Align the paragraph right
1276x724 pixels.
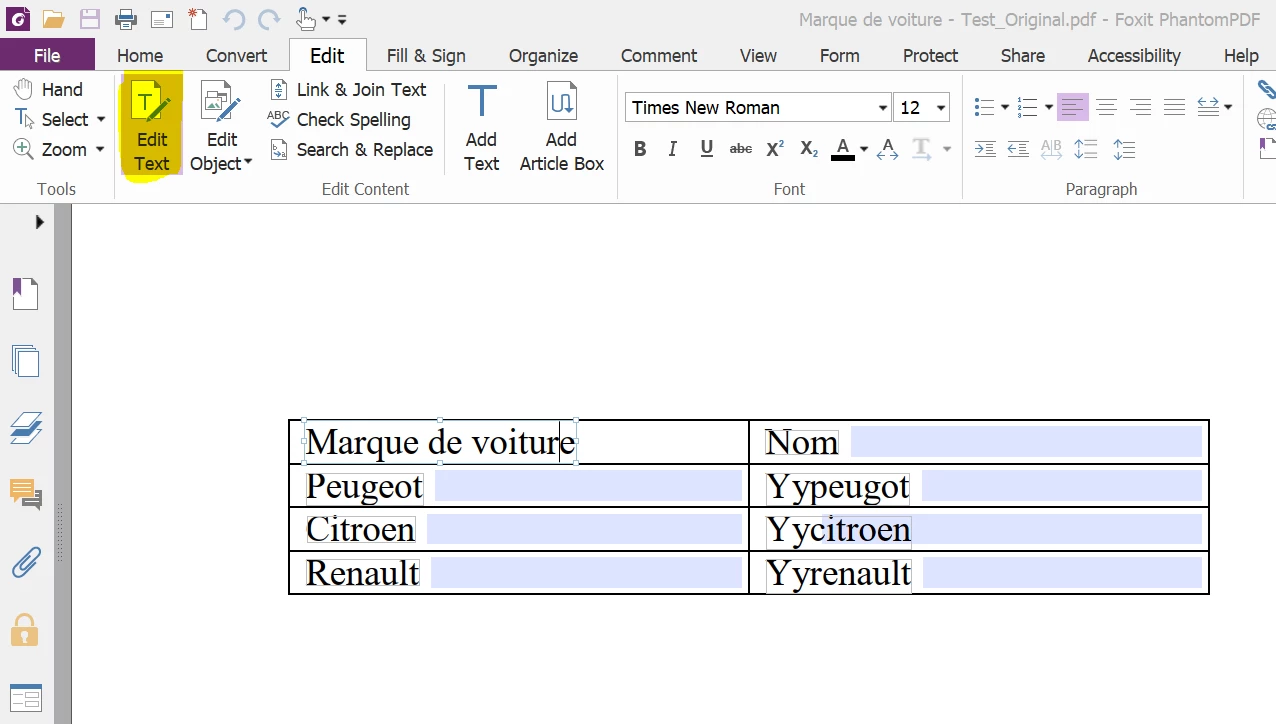tap(1140, 107)
